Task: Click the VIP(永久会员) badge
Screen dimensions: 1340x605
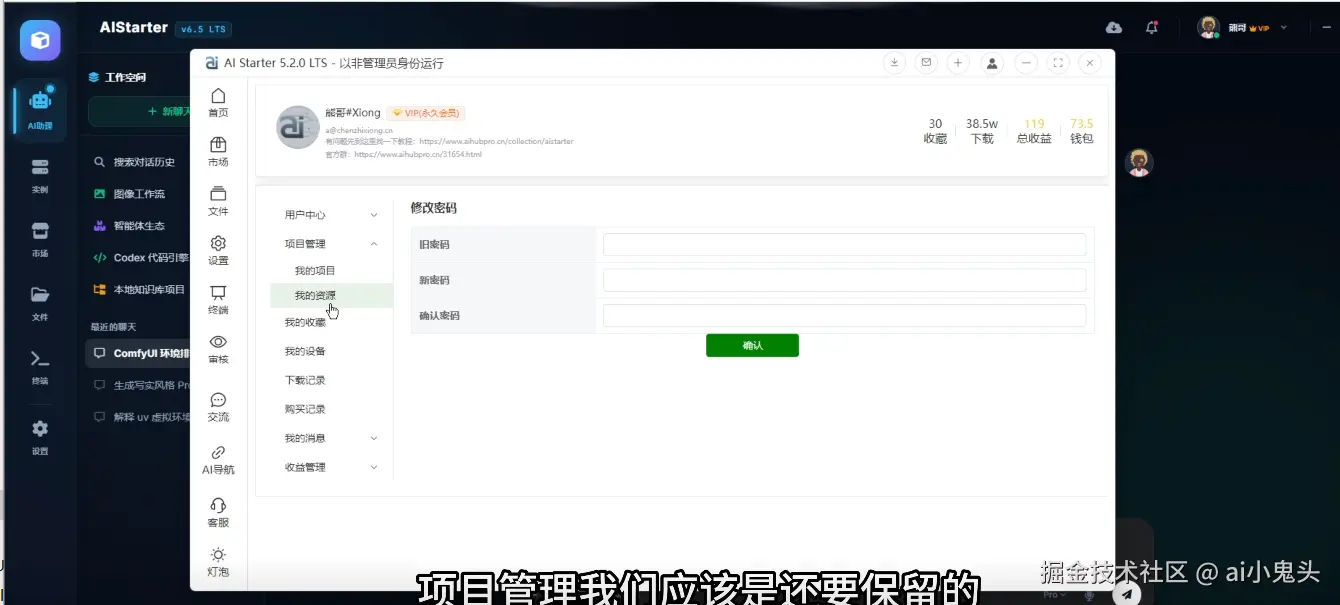Action: [x=426, y=113]
